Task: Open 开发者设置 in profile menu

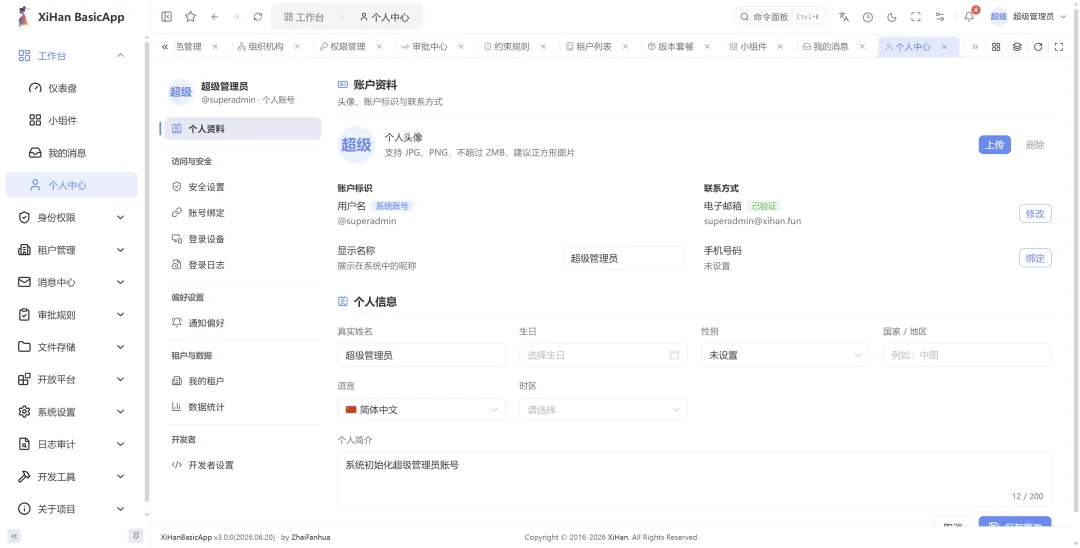Action: click(243, 465)
